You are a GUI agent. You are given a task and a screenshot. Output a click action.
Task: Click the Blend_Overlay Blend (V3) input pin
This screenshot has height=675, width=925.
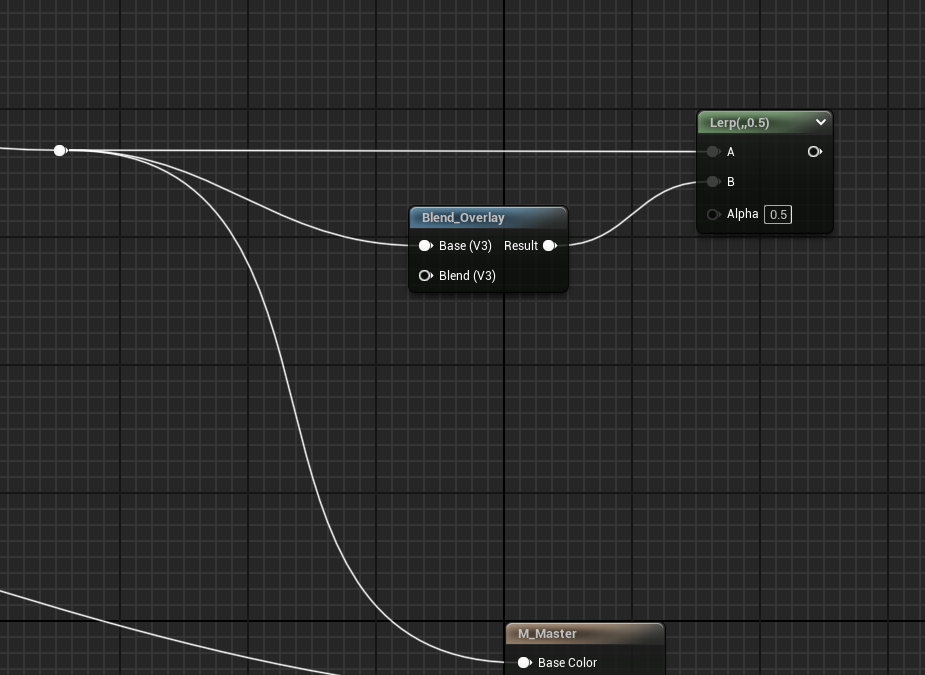(x=425, y=276)
